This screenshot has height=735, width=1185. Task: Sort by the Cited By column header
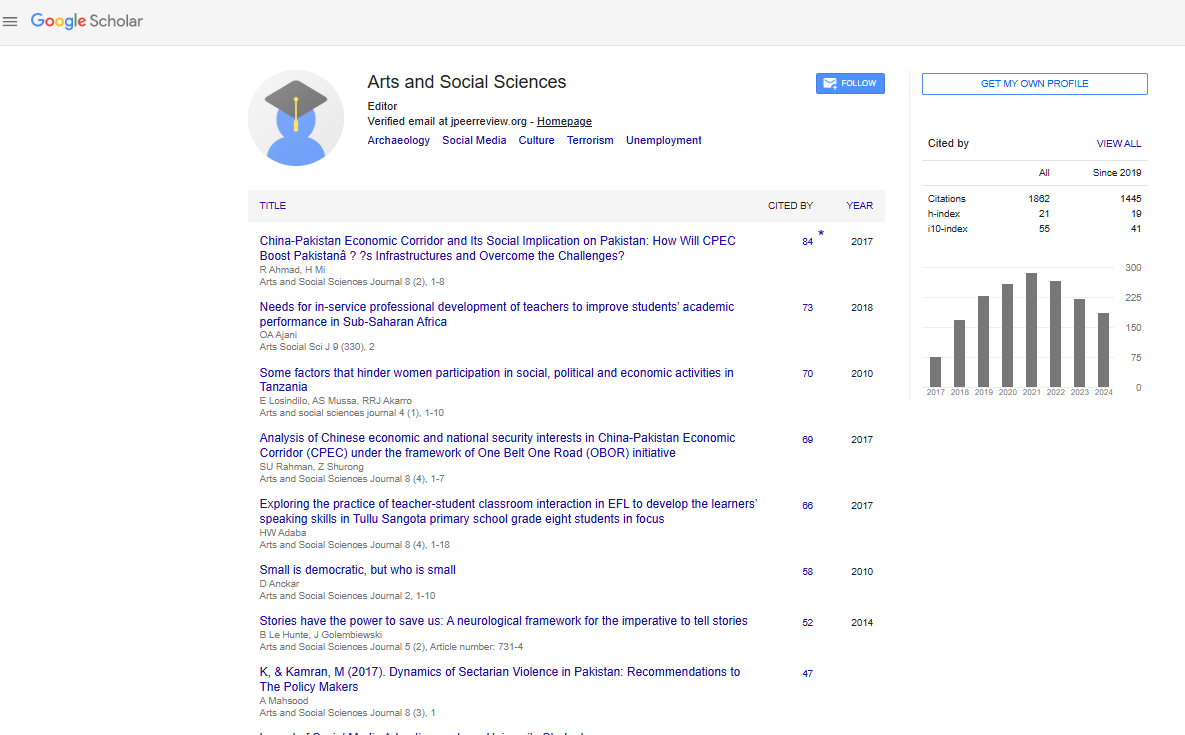pos(790,206)
